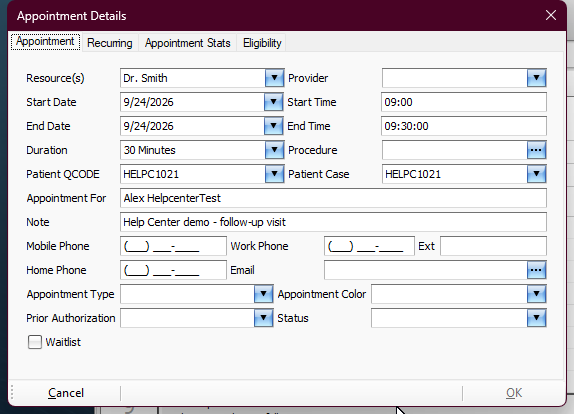Close the Appointment Details dialog
This screenshot has height=414, width=574.
(551, 15)
